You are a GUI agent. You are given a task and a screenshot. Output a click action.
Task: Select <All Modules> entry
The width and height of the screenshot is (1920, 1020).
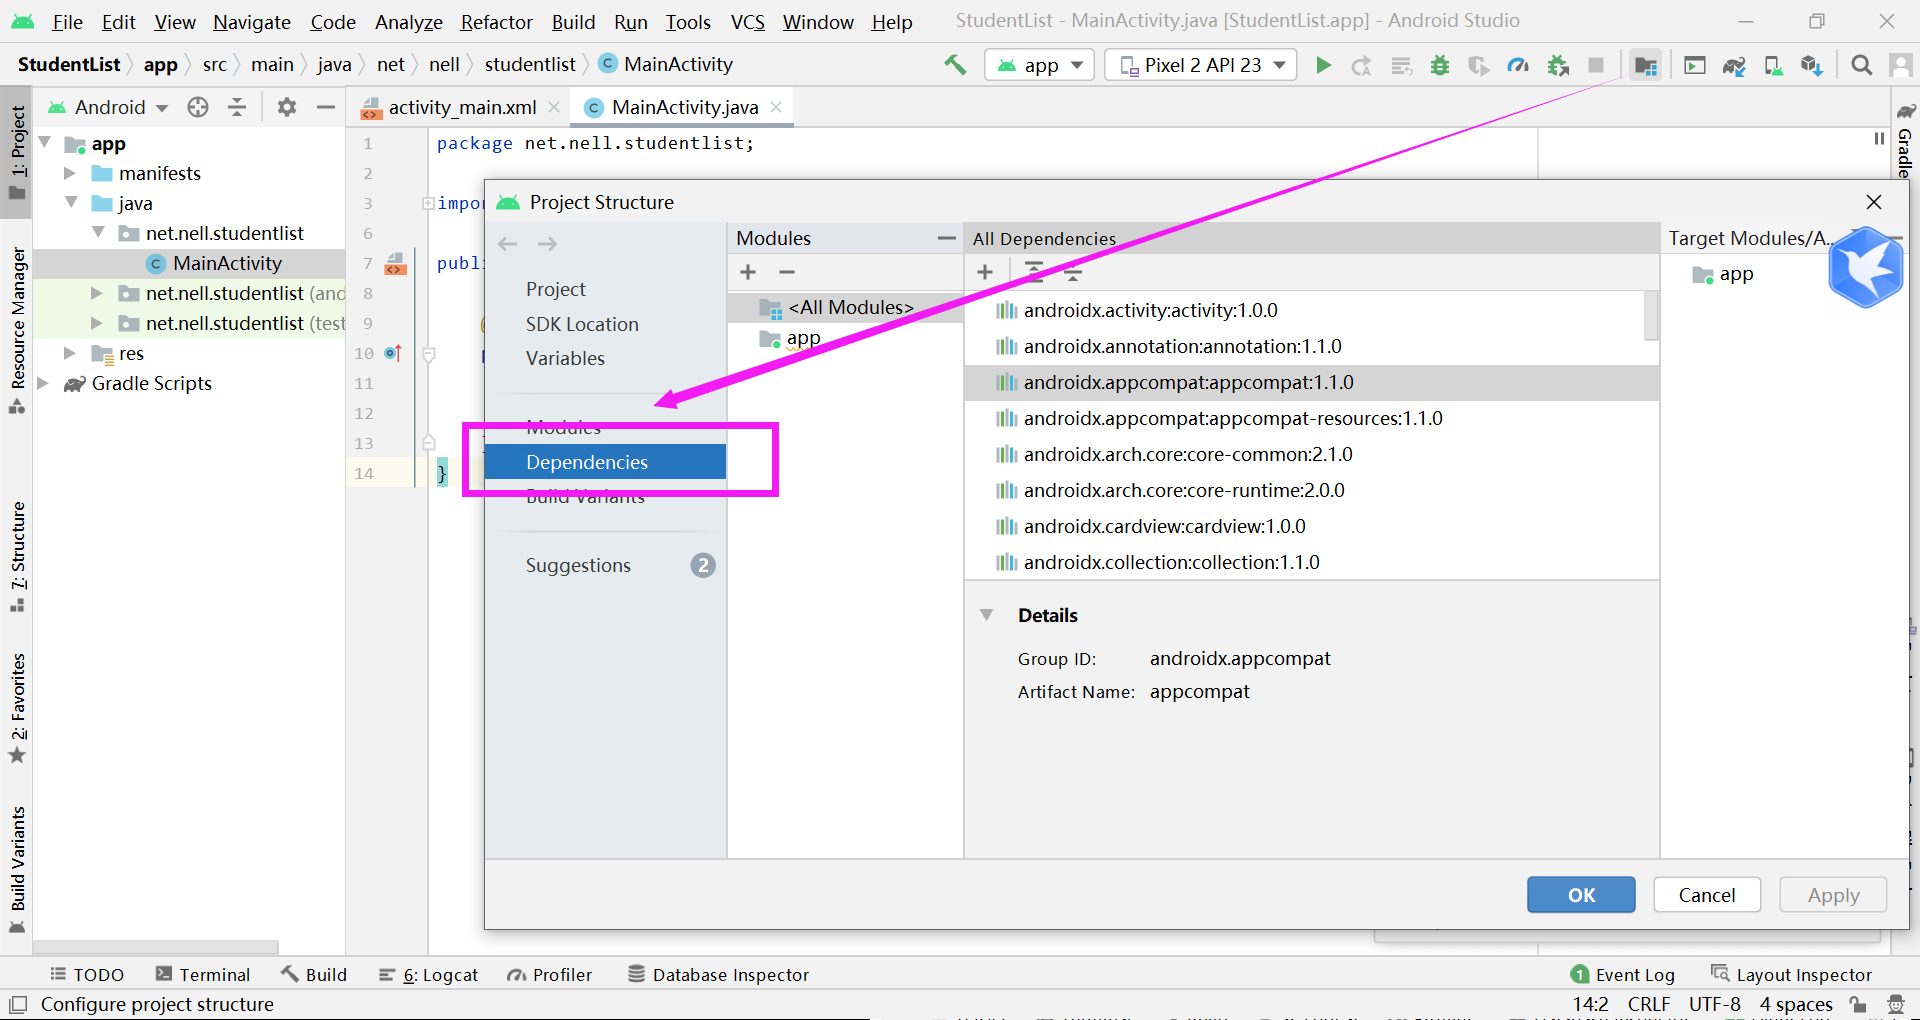pyautogui.click(x=845, y=308)
